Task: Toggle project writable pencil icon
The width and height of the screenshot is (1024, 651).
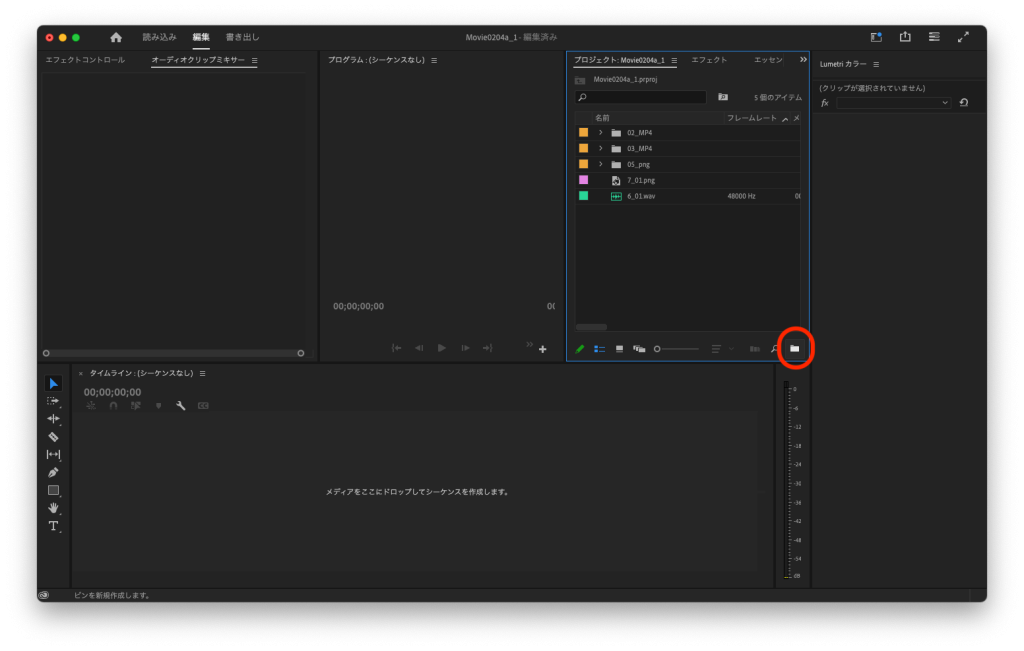Action: [x=580, y=349]
